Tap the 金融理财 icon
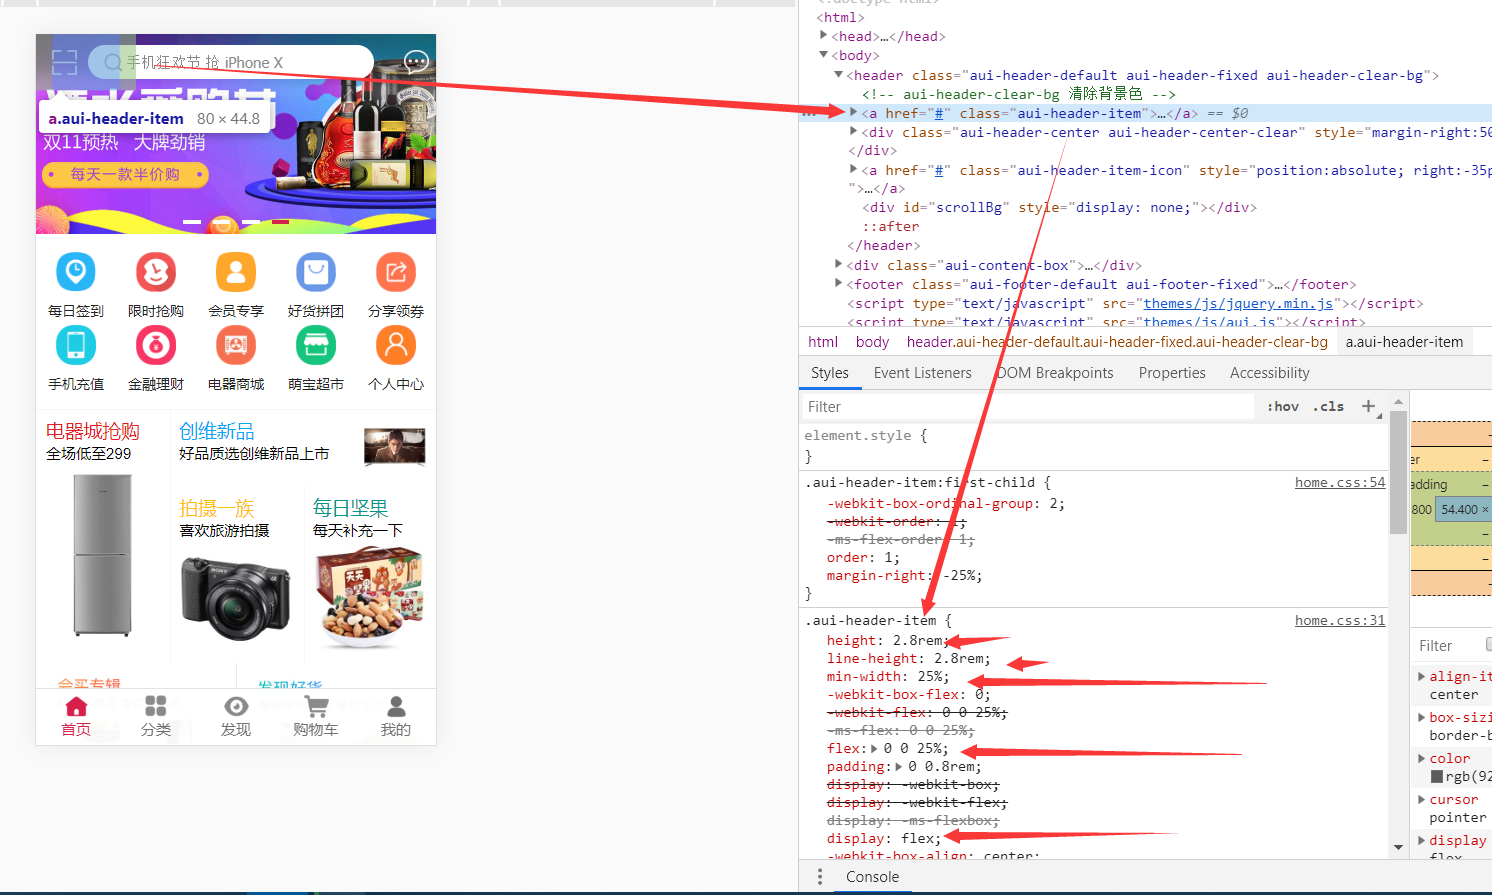 [156, 346]
